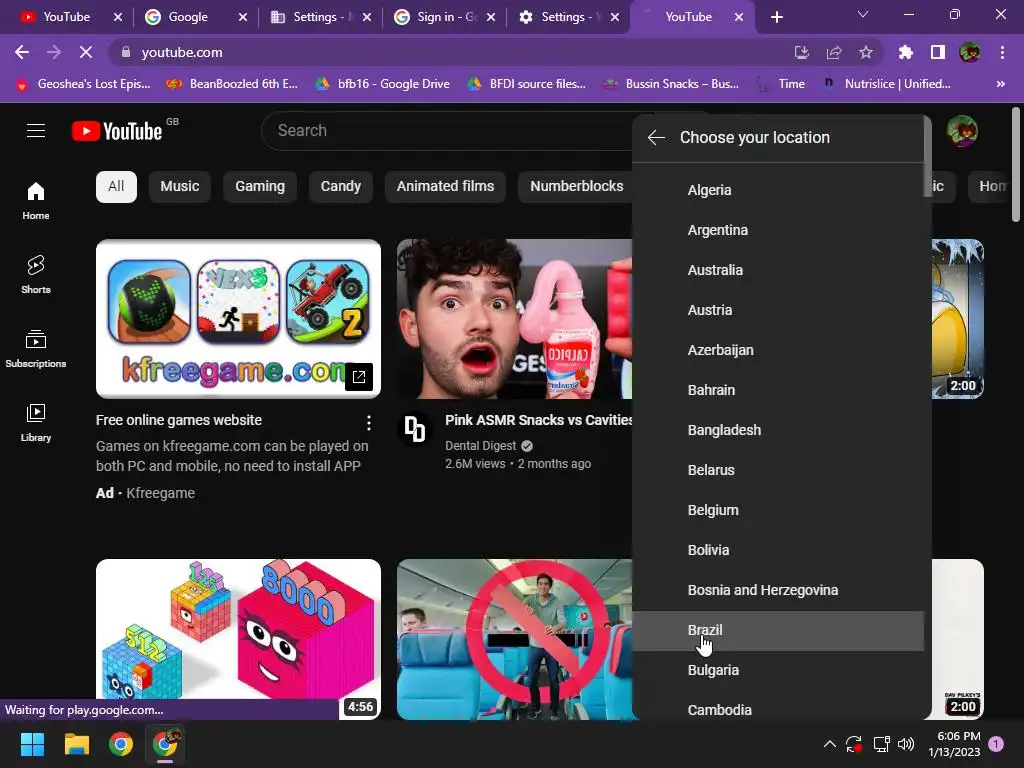
Task: Choose Austria as location
Action: tap(778, 310)
